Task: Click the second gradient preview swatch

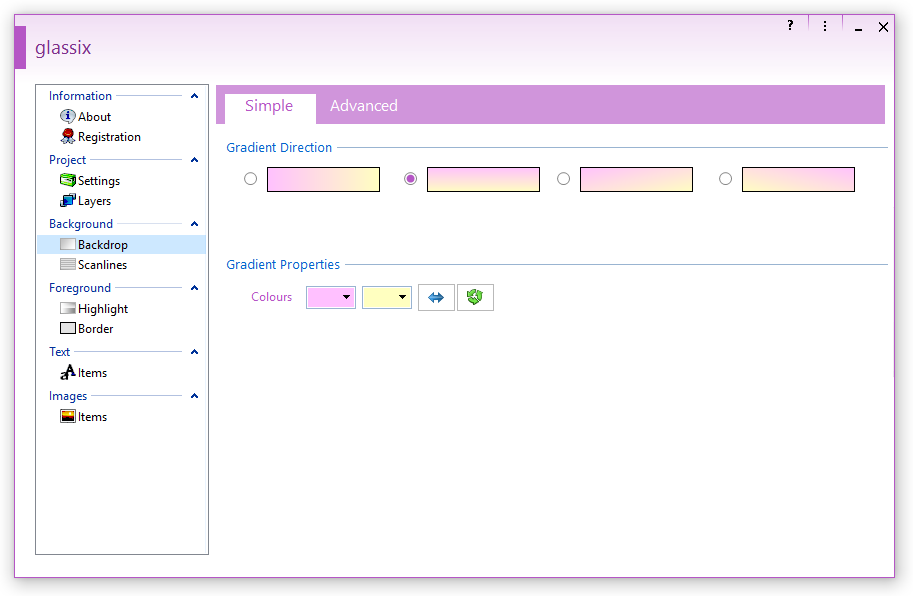Action: [x=483, y=179]
